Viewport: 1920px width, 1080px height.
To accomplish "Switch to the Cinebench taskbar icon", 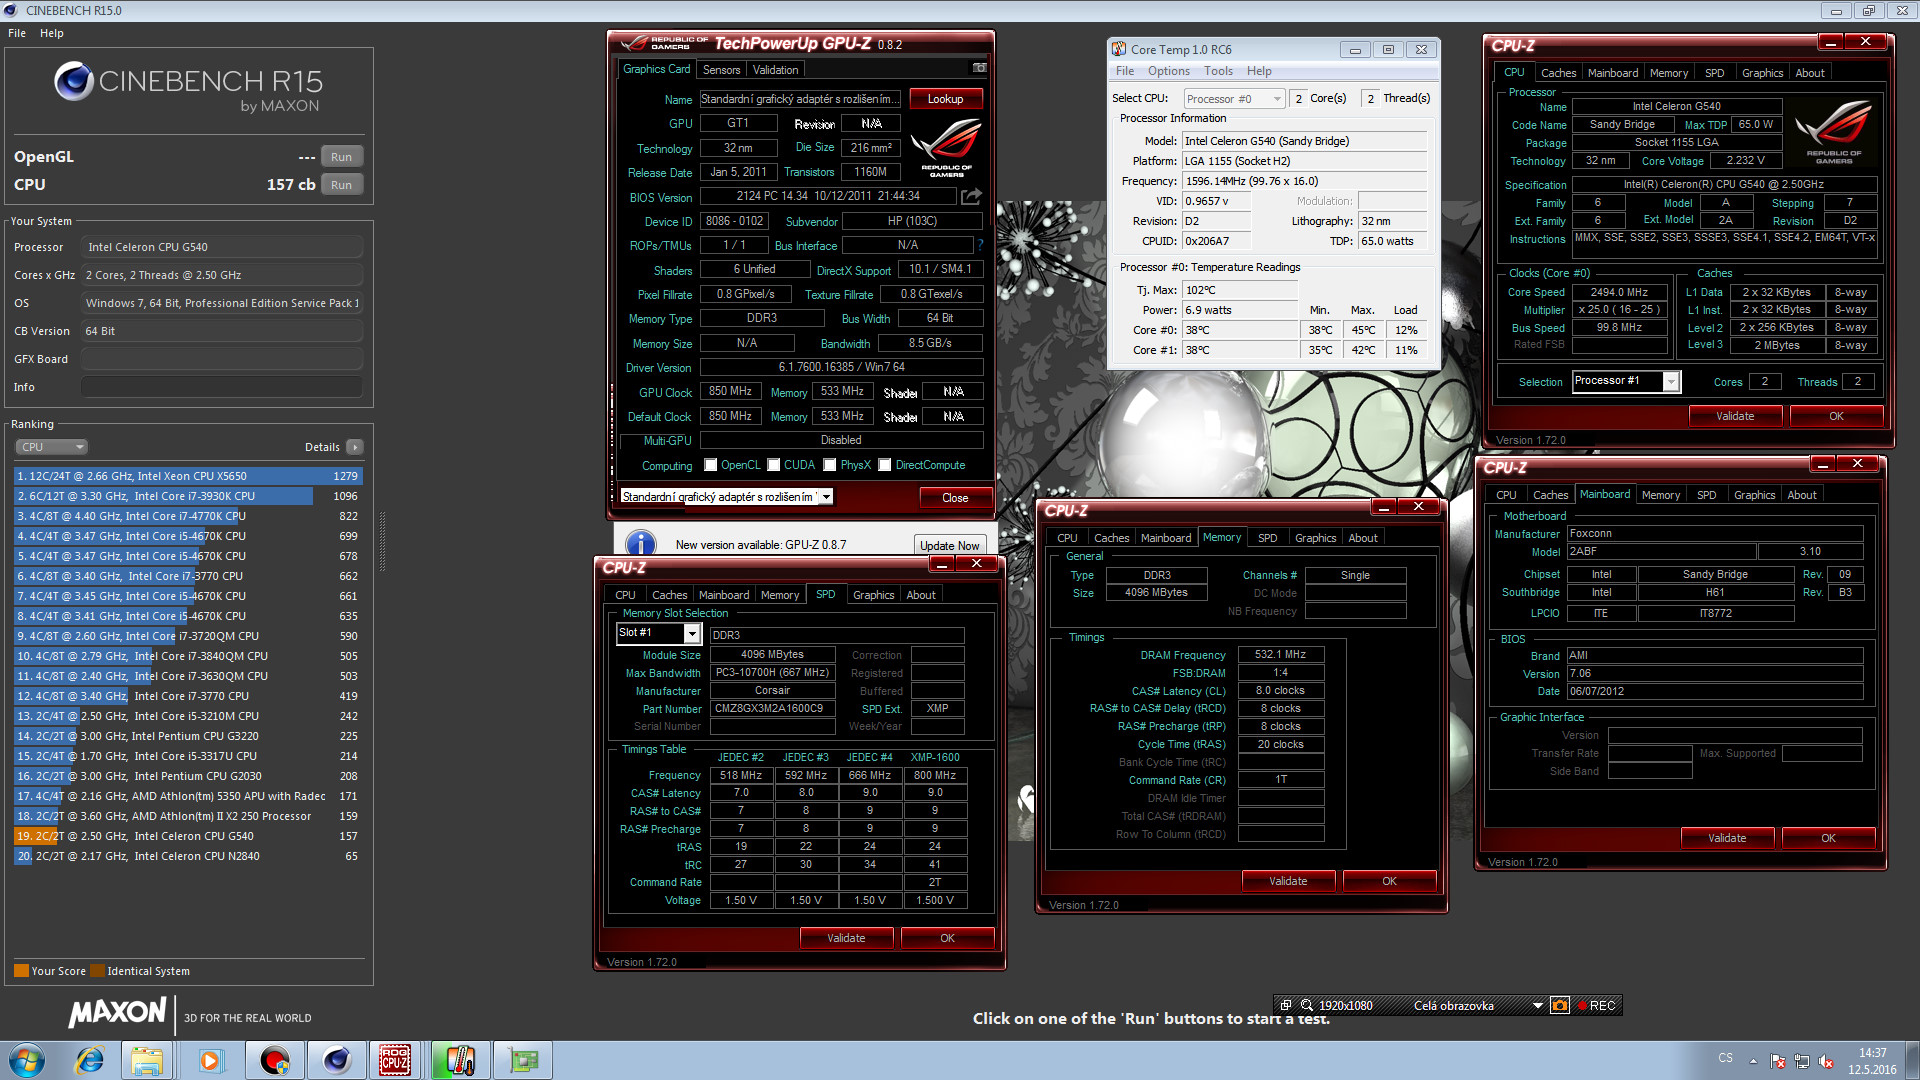I will (337, 1060).
